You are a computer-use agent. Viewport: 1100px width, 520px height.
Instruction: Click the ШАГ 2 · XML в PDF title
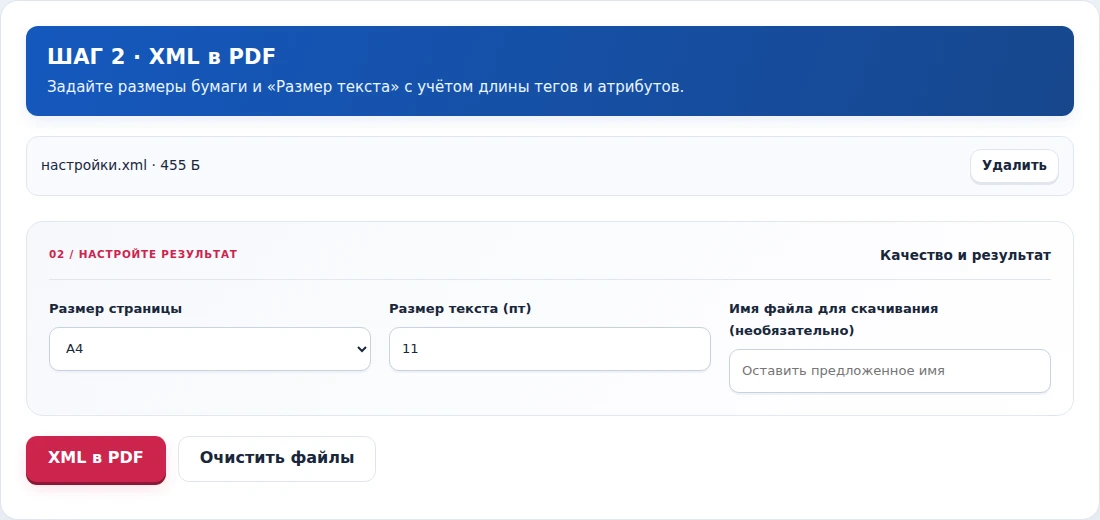click(161, 57)
